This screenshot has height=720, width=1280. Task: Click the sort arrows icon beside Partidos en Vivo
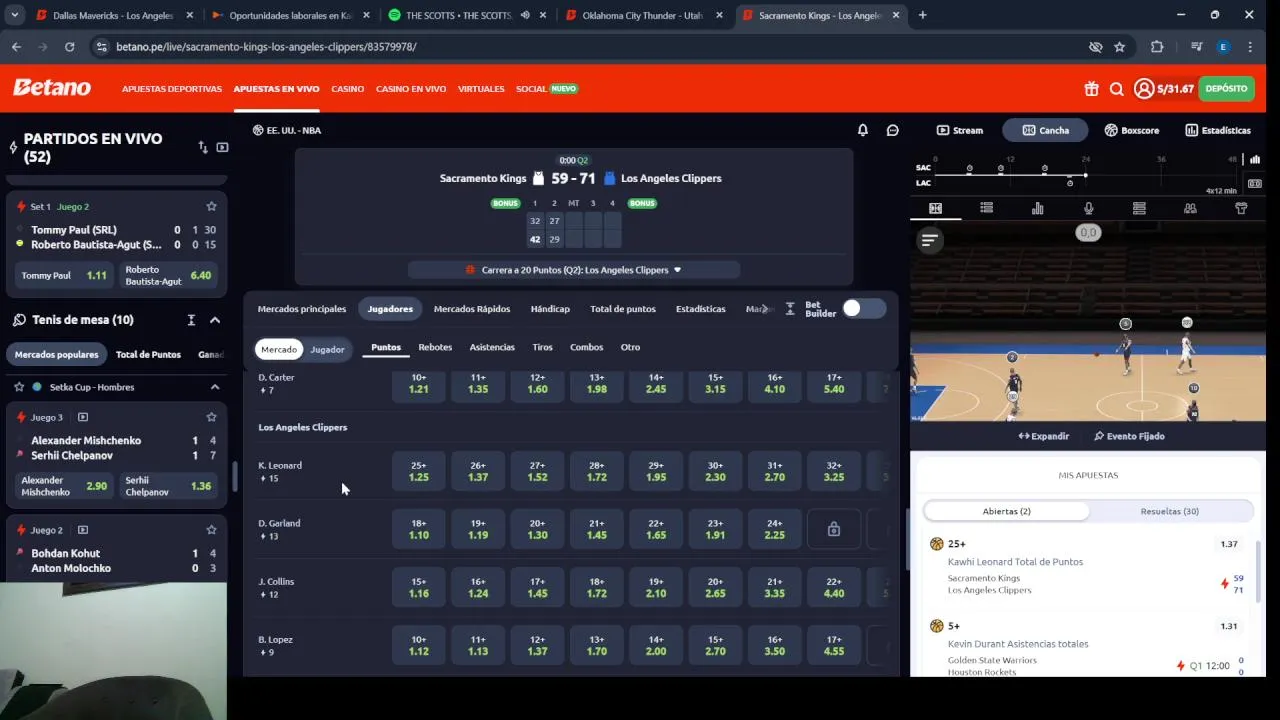(x=203, y=147)
